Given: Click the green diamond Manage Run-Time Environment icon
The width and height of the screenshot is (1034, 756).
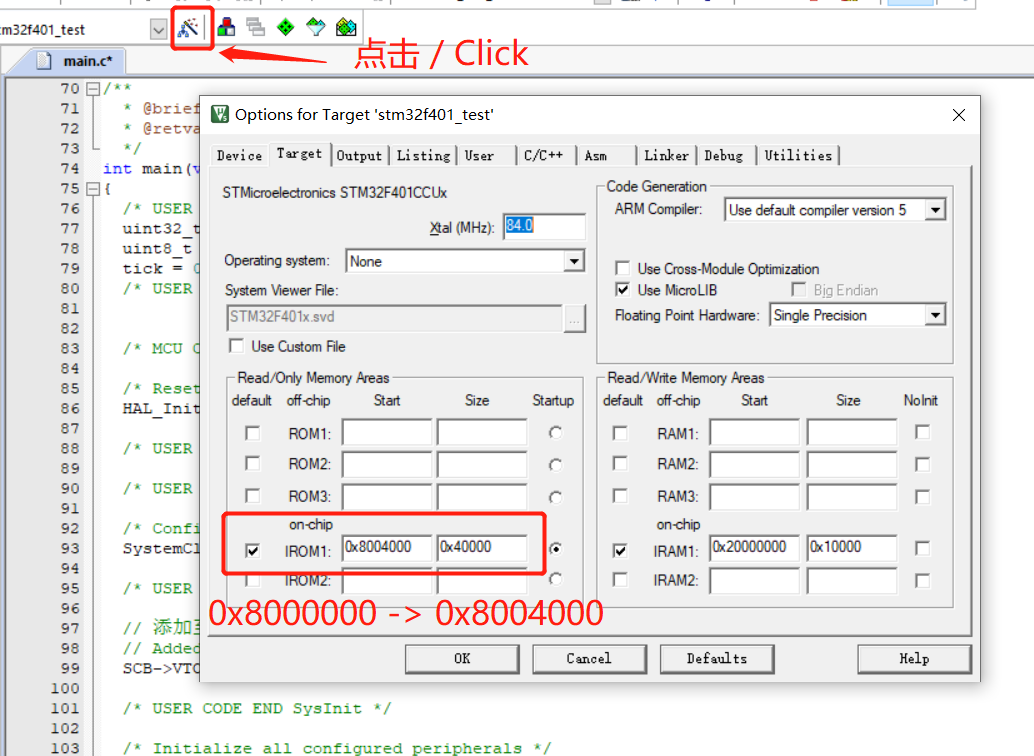Looking at the screenshot, I should 286,27.
